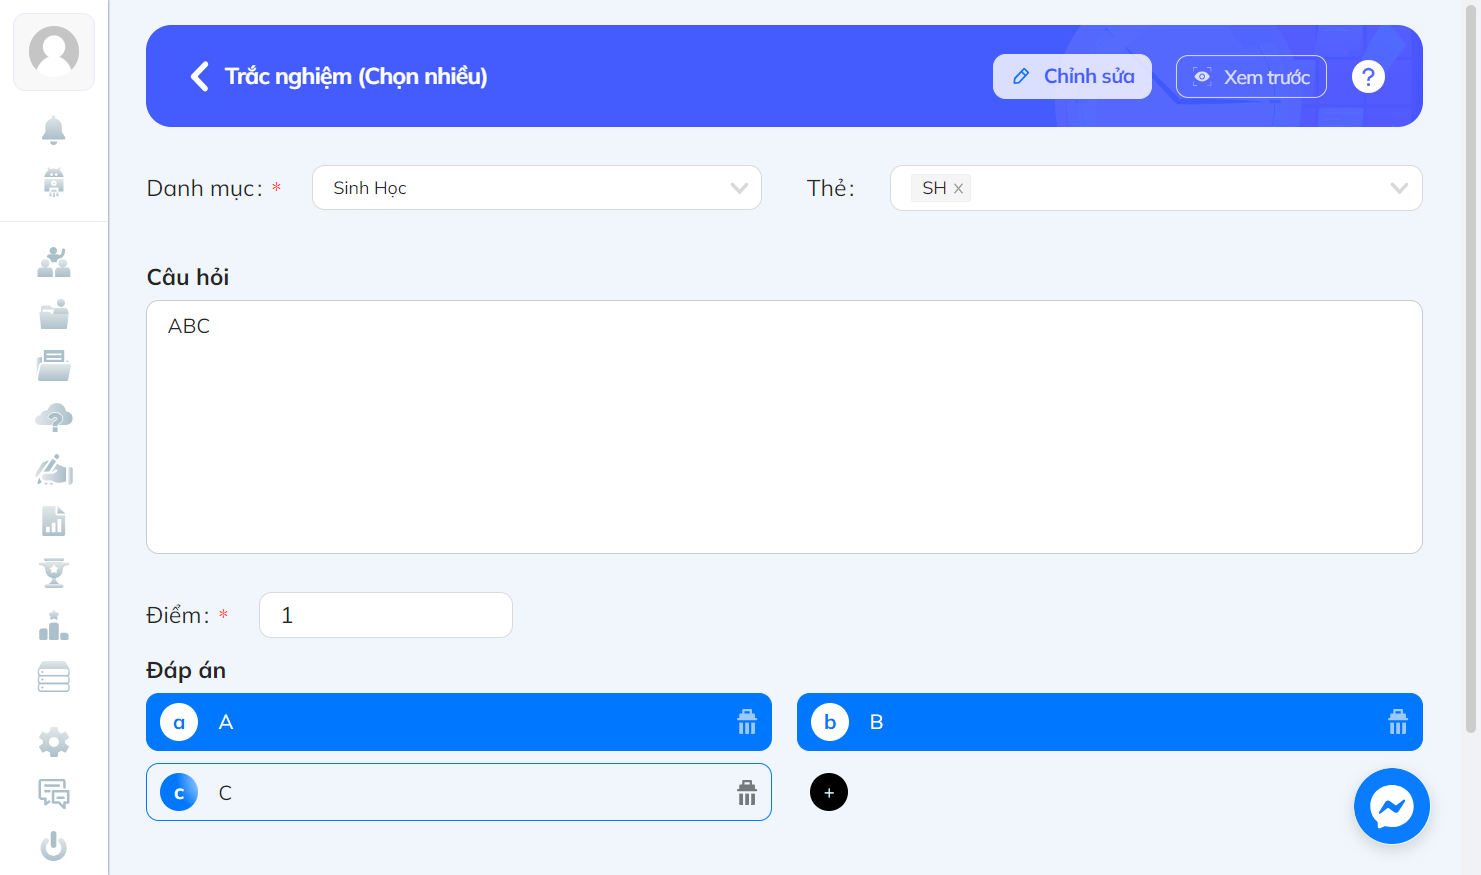The width and height of the screenshot is (1481, 875).
Task: Open the writing hand icon in sidebar
Action: [x=54, y=470]
